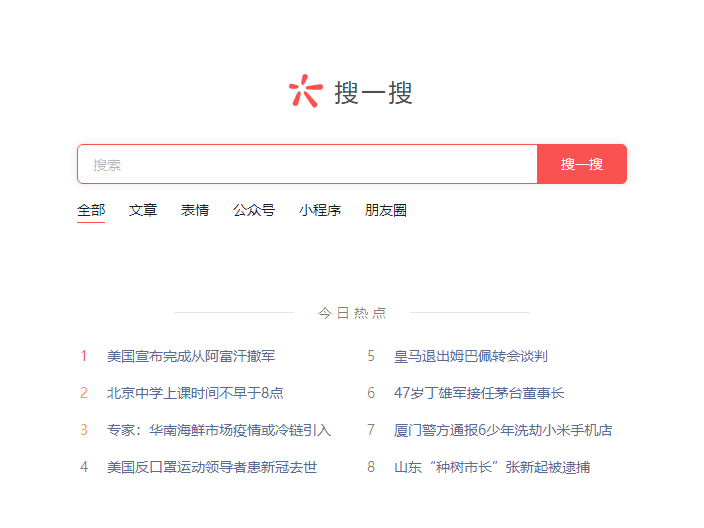The image size is (704, 528).
Task: Click the red 搜一搜 logo icon
Action: [x=305, y=91]
